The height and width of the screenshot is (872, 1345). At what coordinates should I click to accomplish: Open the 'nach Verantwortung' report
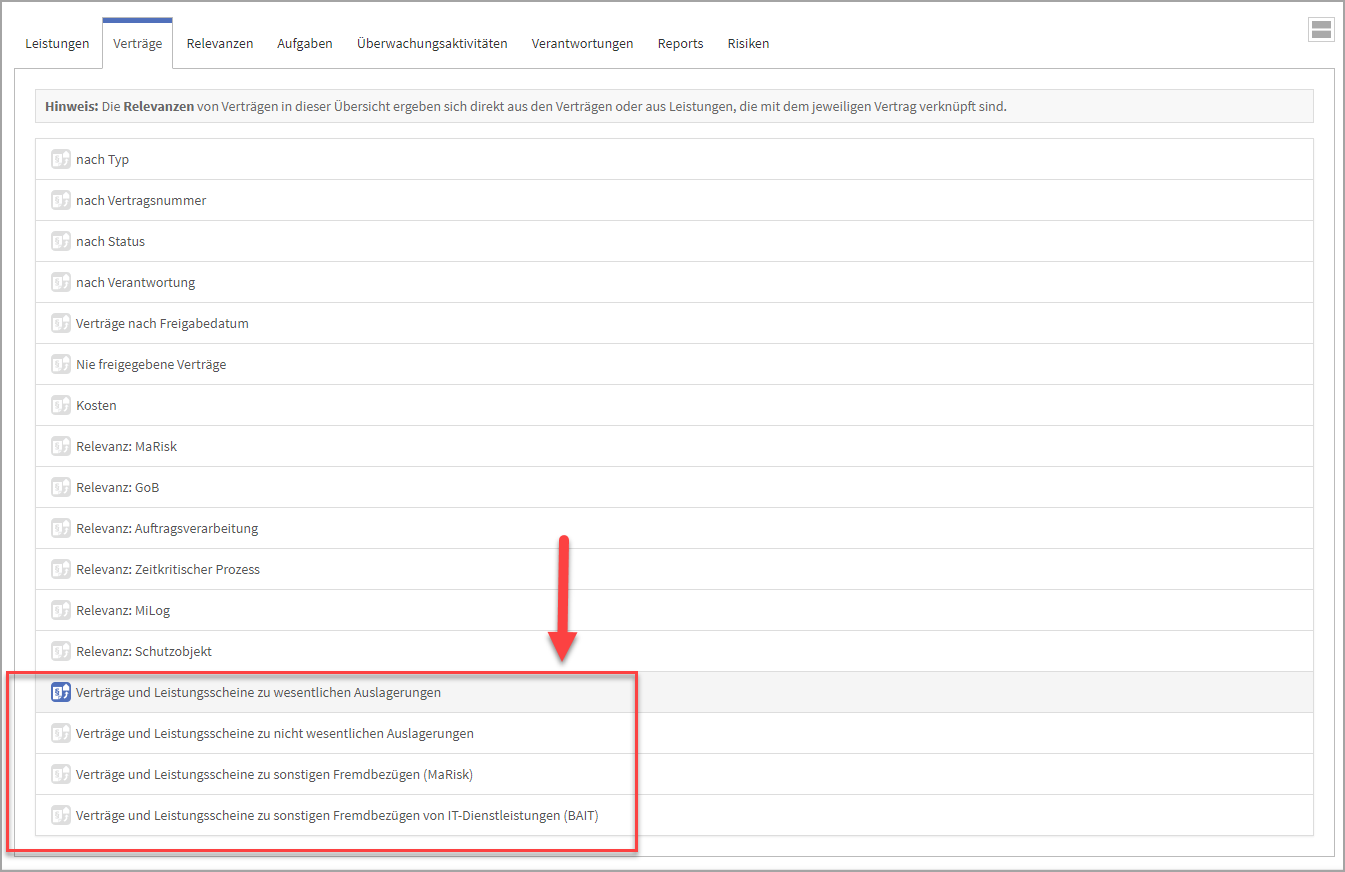pyautogui.click(x=135, y=282)
